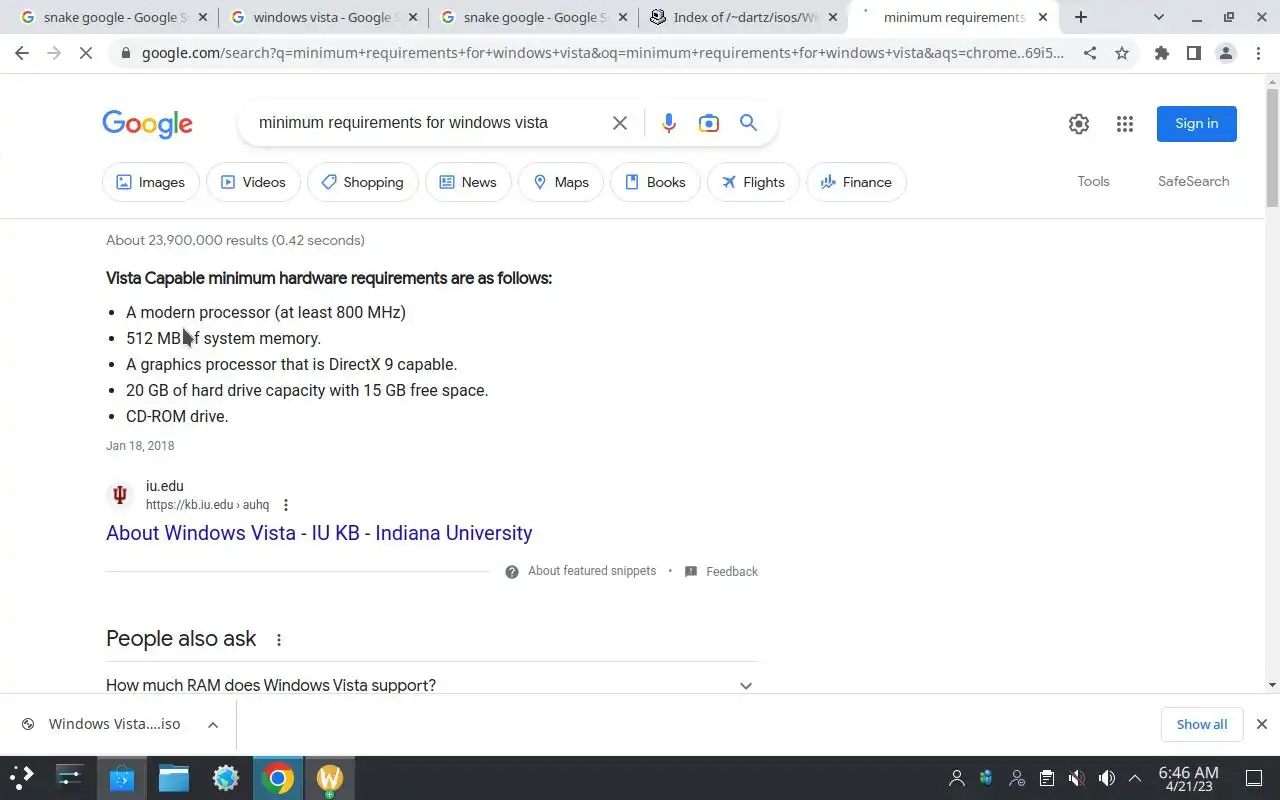
Task: Open search by image camera icon
Action: [x=709, y=123]
